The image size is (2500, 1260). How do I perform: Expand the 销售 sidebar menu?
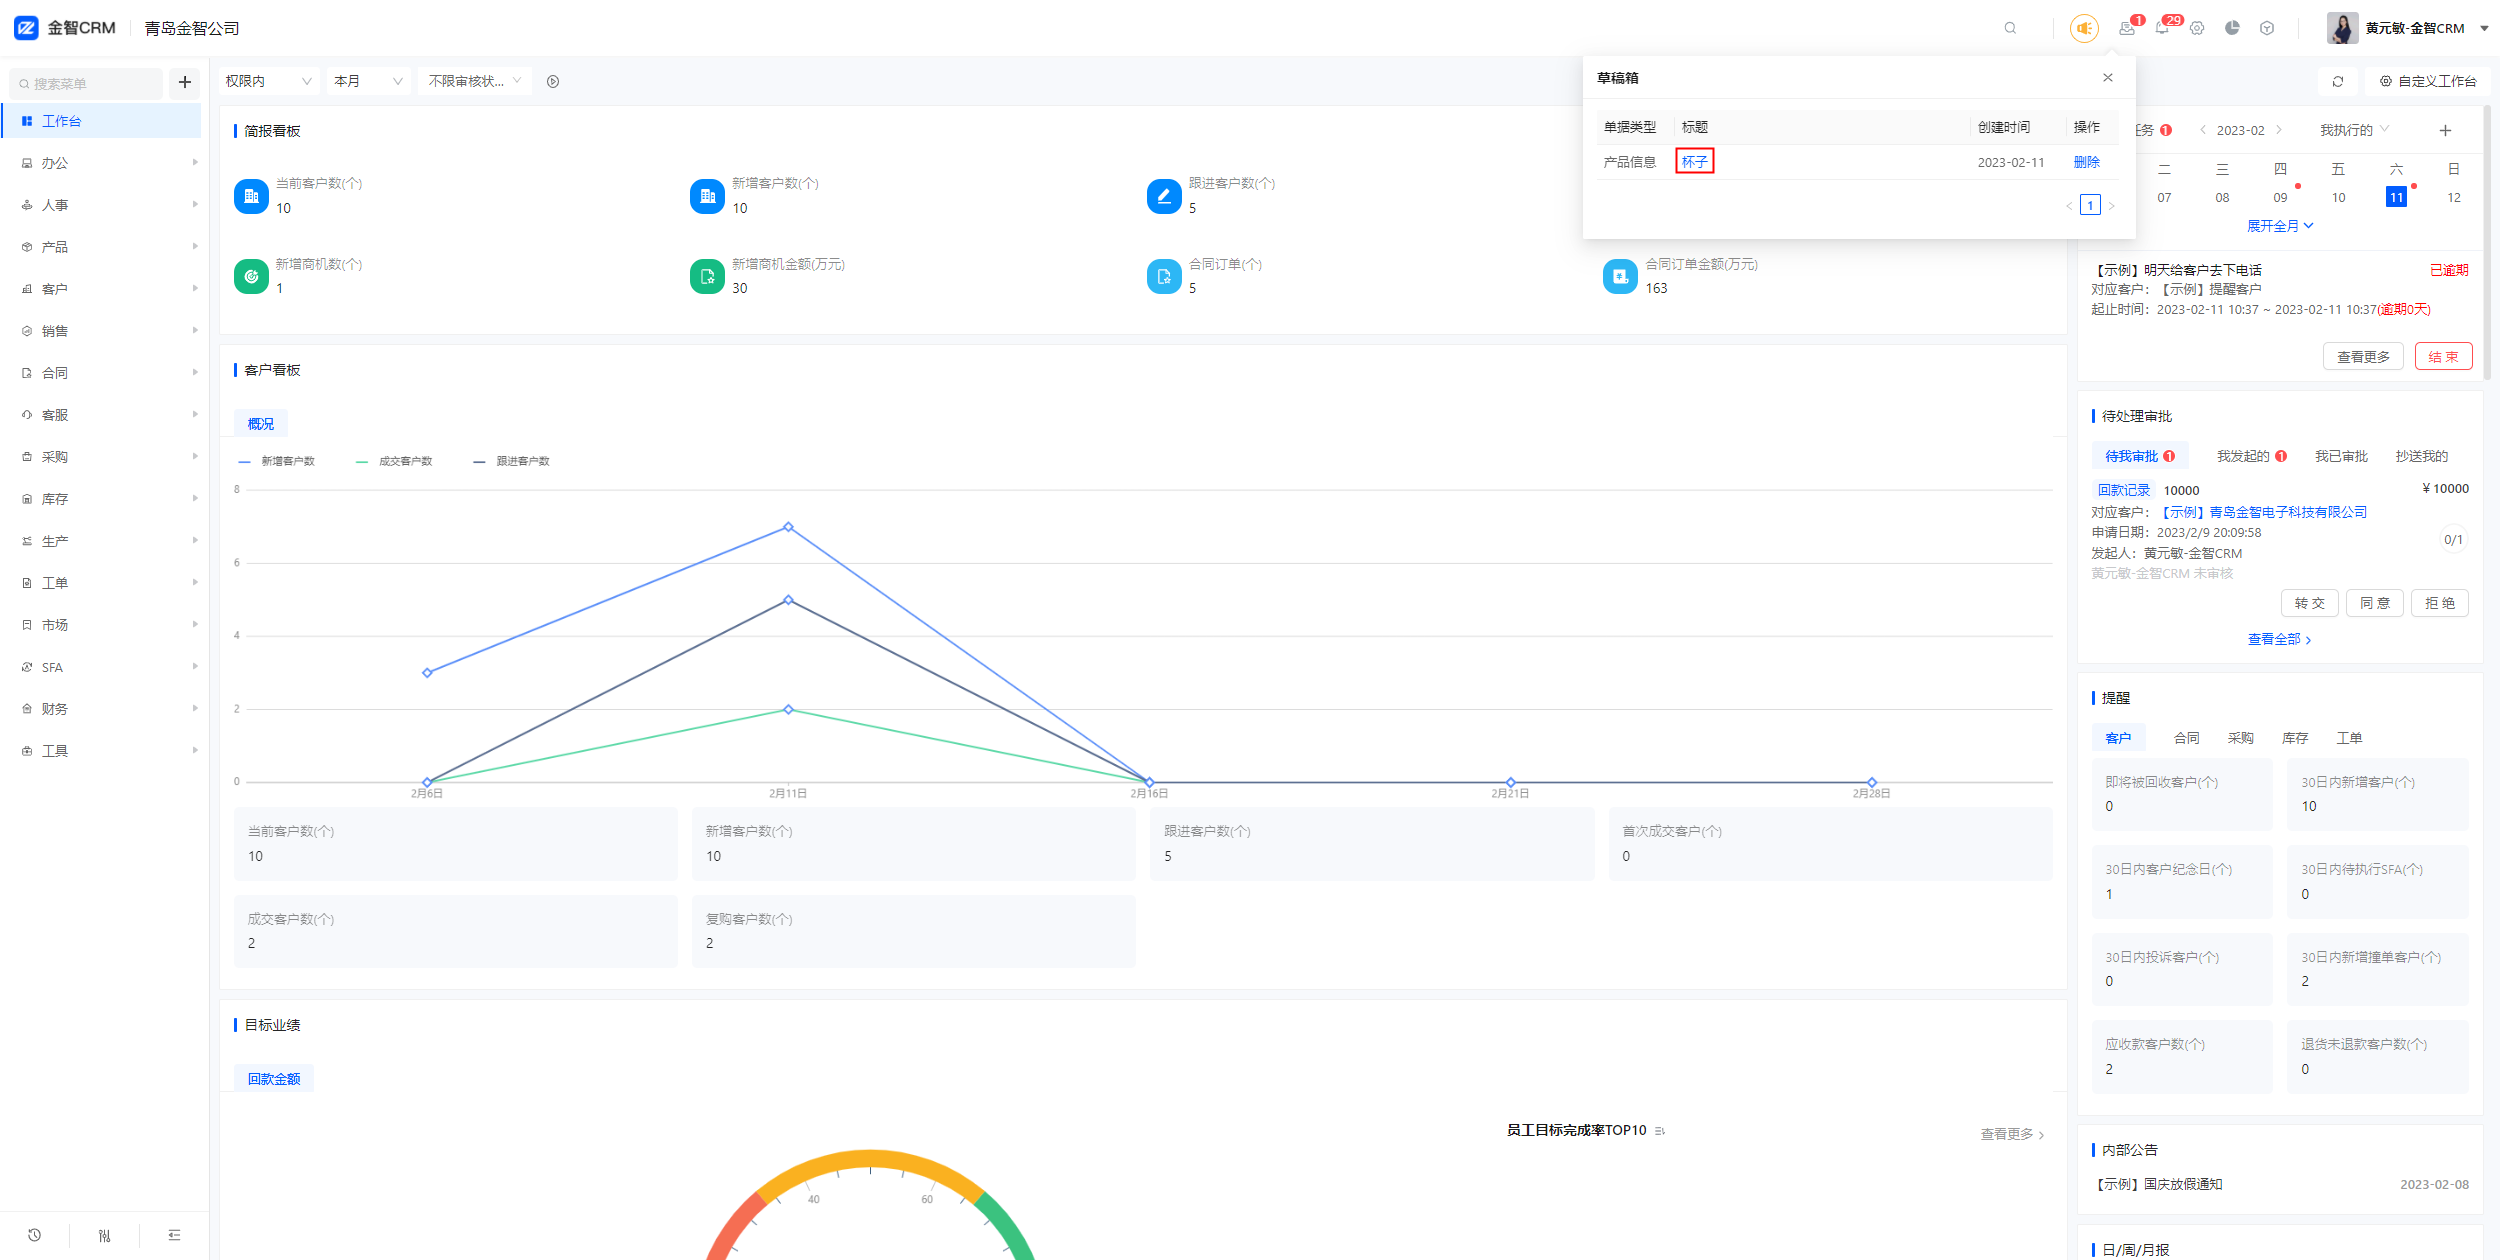coord(105,331)
